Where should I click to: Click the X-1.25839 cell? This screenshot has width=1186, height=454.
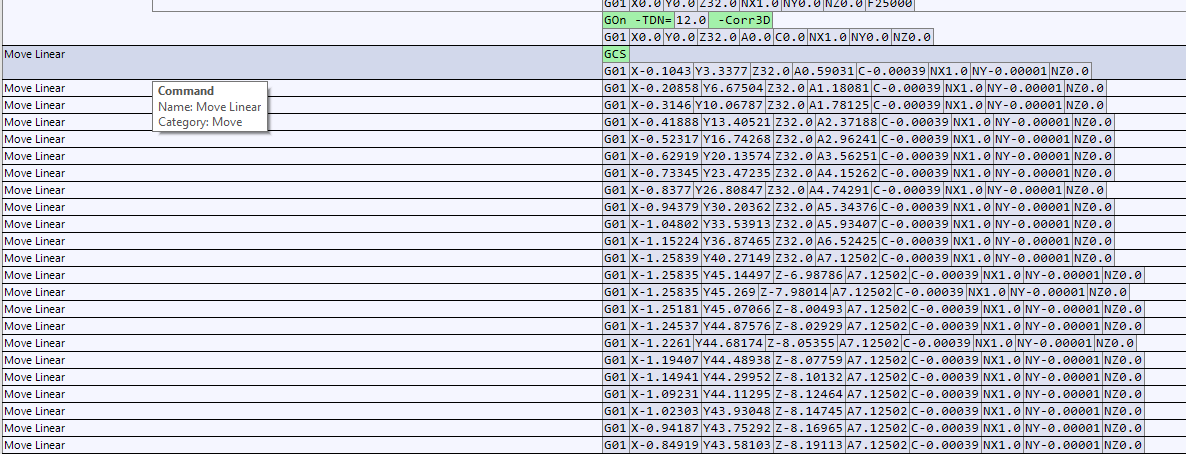tap(665, 258)
